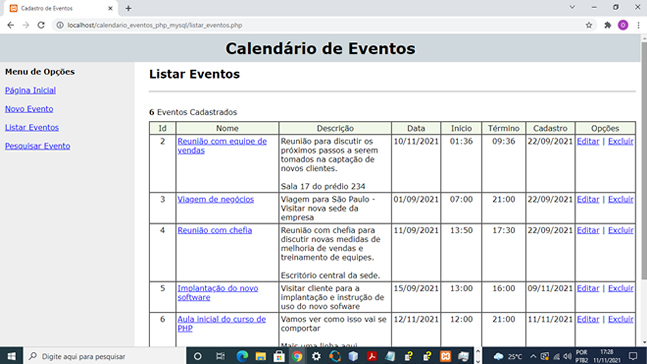Select the Cadastro de Eventos tab
The height and width of the screenshot is (364, 647).
(61, 8)
